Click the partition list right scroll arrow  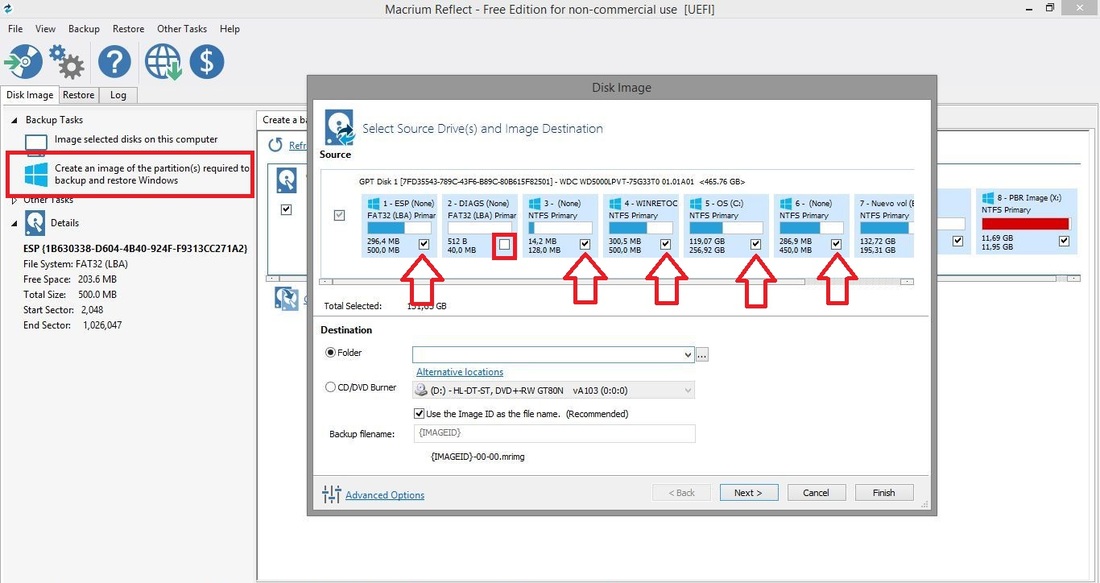pyautogui.click(x=907, y=281)
